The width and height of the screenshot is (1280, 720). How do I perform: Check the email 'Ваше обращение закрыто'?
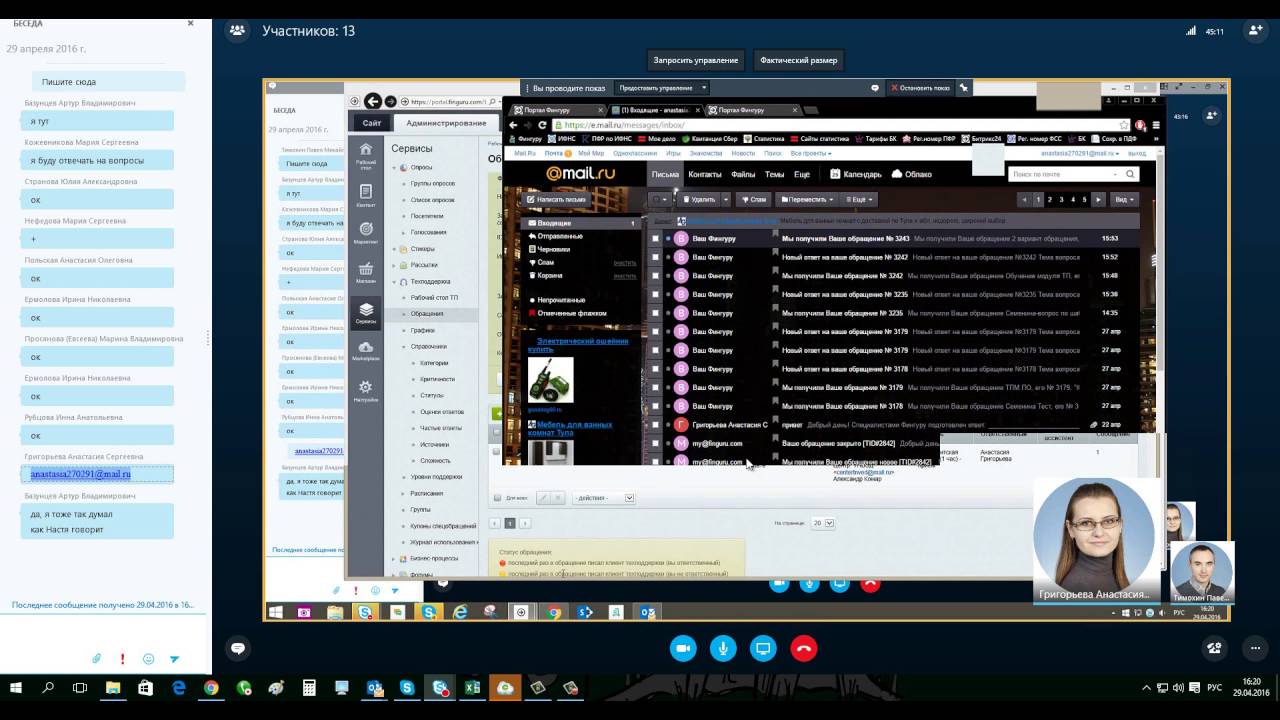pyautogui.click(x=656, y=443)
